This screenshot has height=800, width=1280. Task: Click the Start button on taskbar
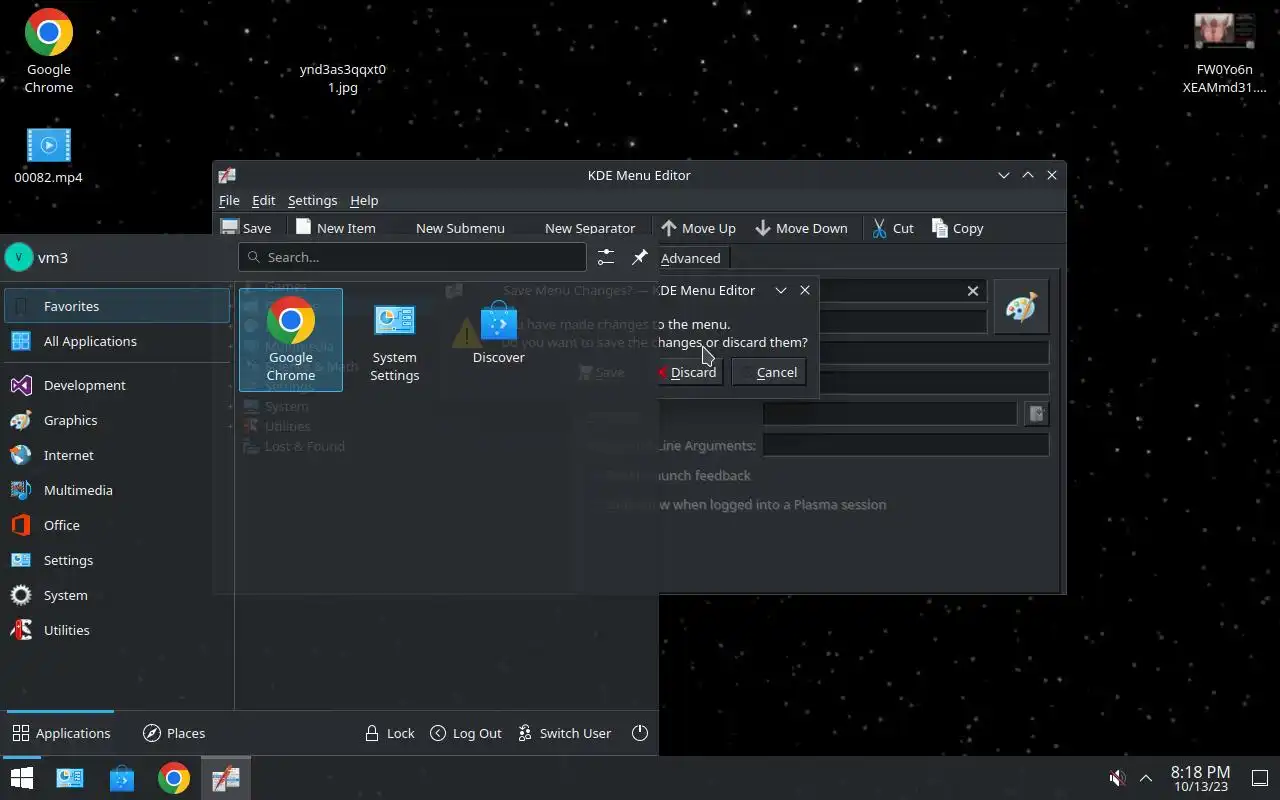coord(21,778)
